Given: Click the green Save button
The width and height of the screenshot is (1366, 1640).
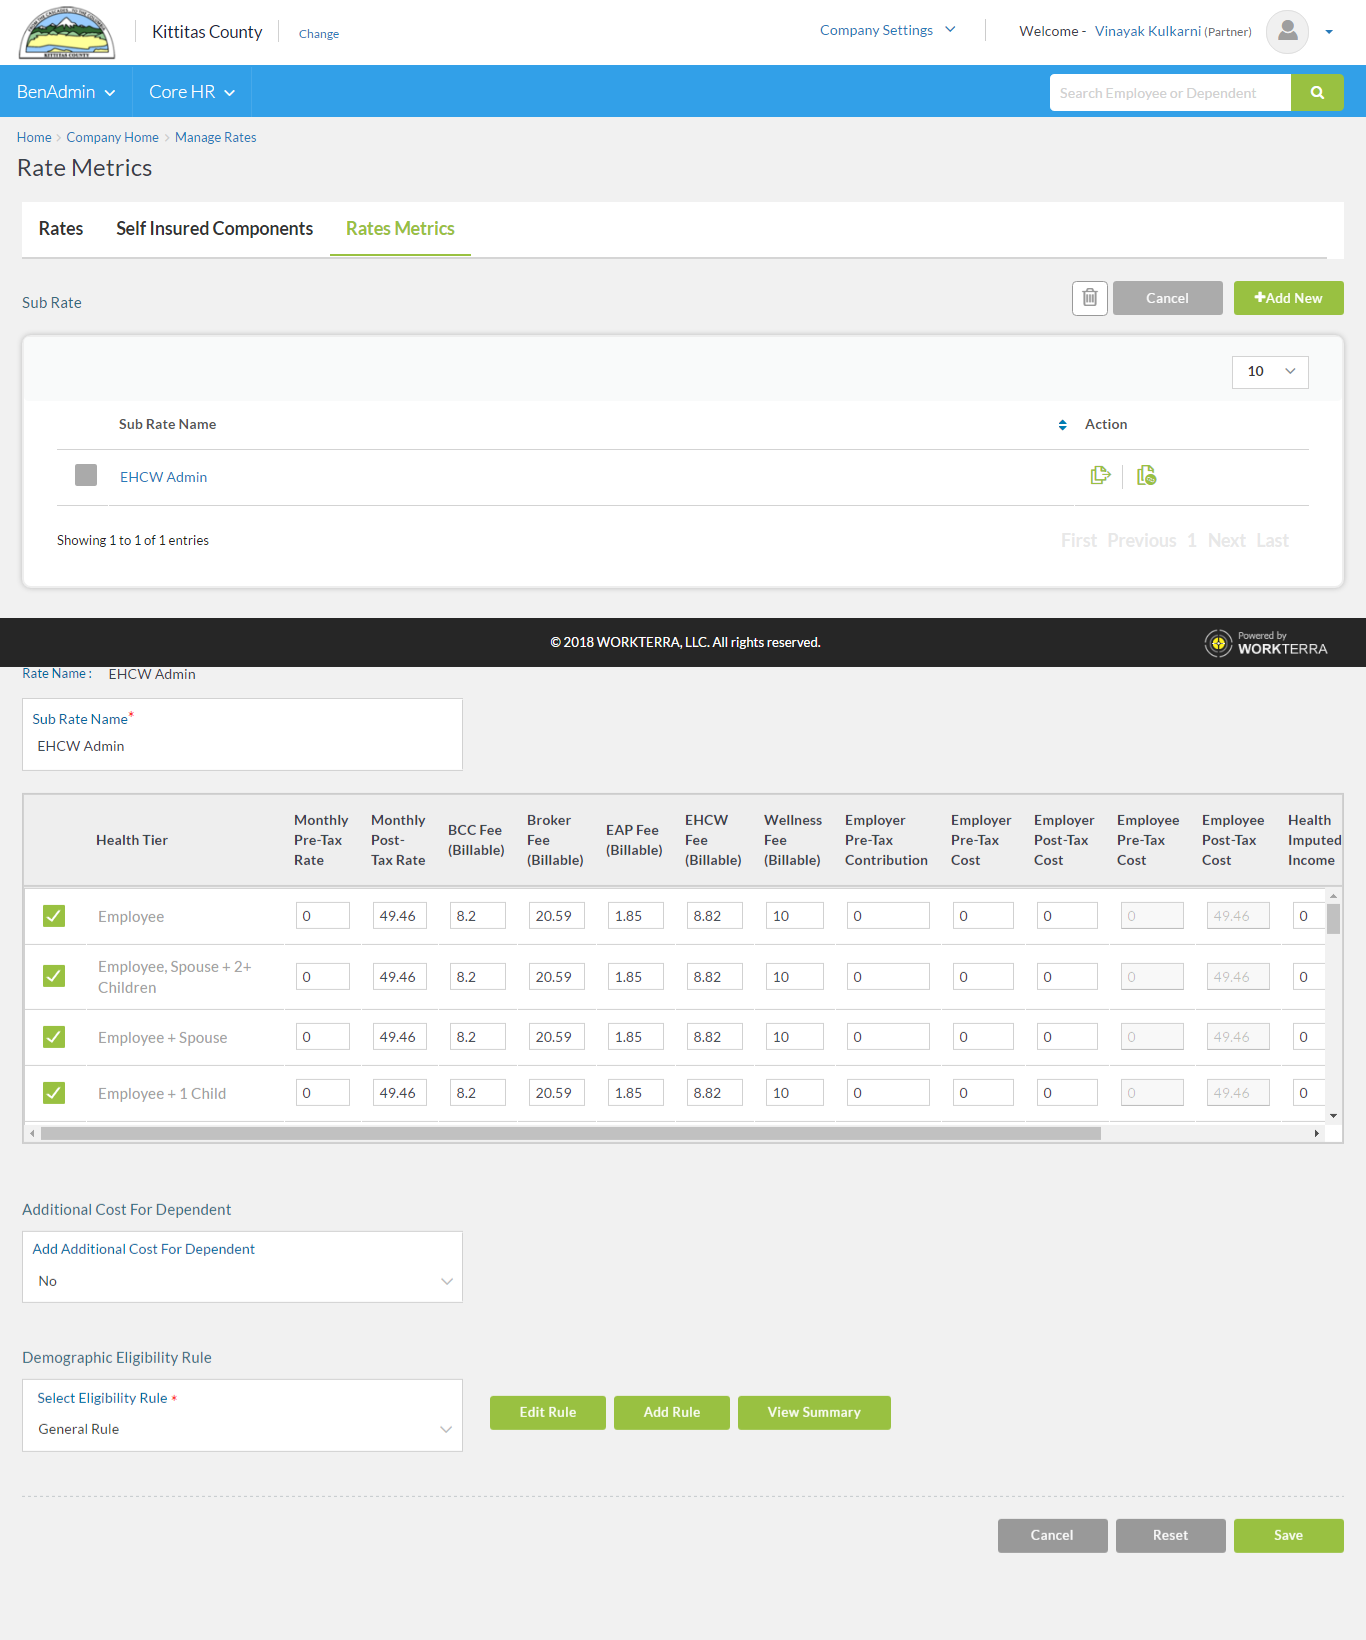Looking at the screenshot, I should coord(1288,1535).
